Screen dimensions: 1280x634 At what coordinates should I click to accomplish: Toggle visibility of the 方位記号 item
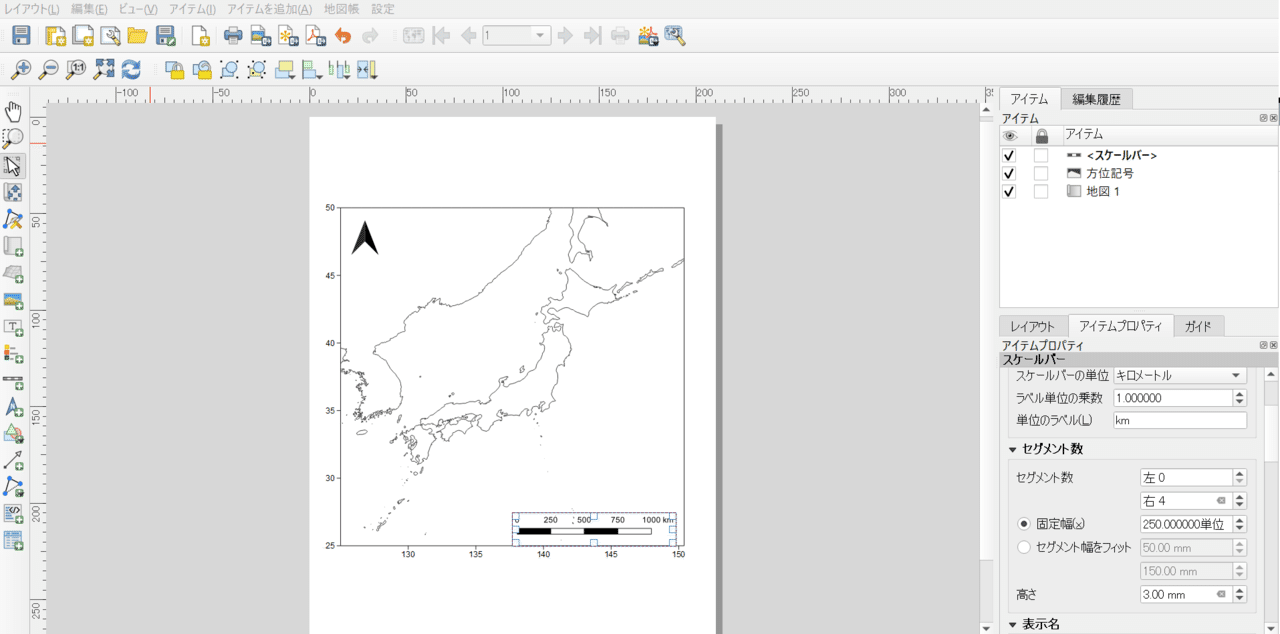(1008, 173)
